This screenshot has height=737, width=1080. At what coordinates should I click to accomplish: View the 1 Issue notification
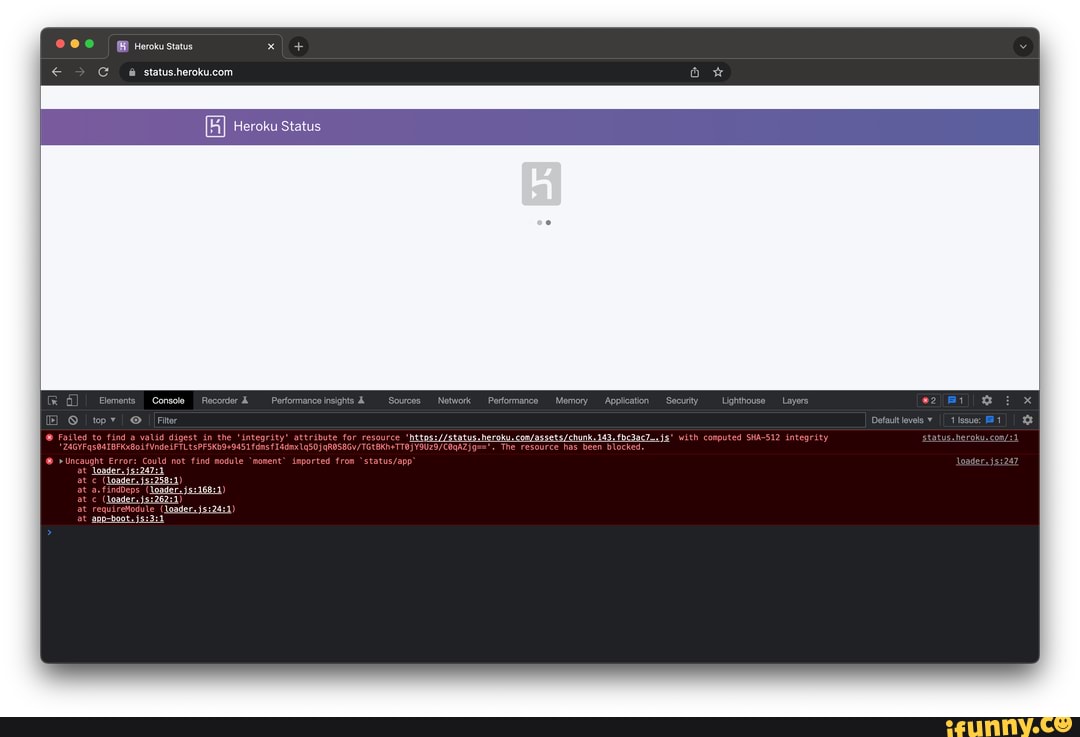tap(975, 419)
